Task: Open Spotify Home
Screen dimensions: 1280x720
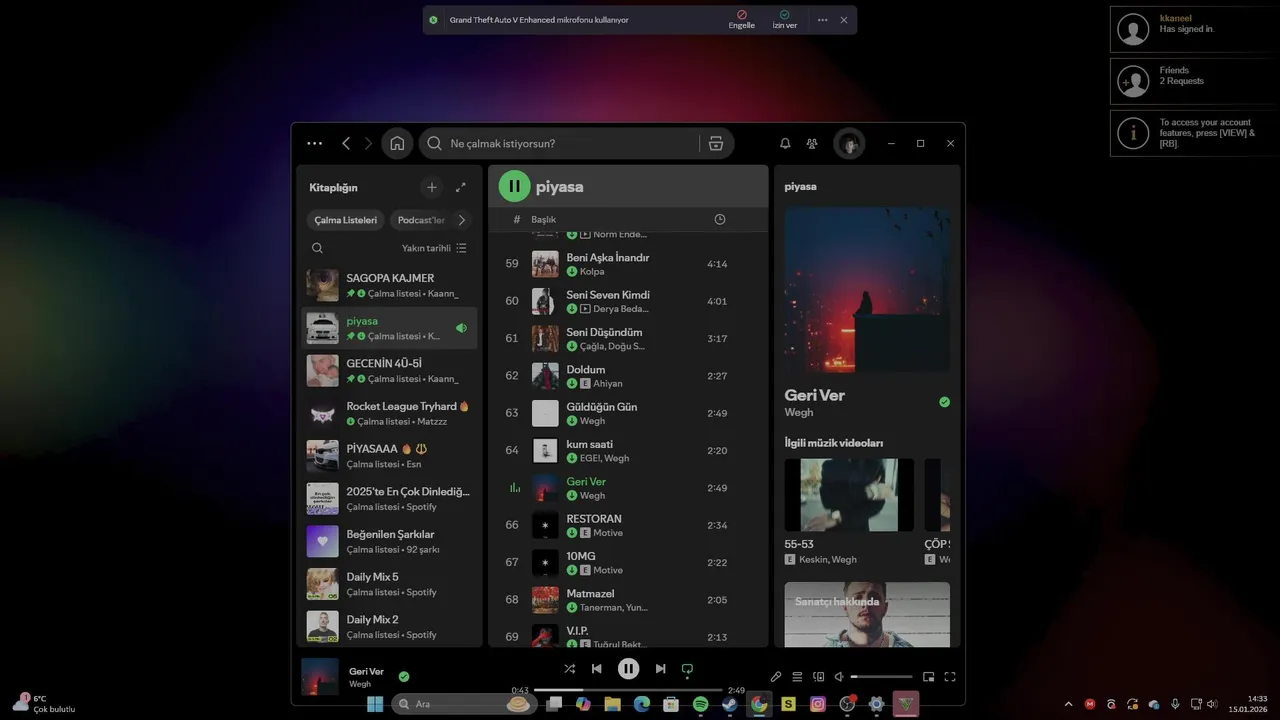Action: pos(397,143)
